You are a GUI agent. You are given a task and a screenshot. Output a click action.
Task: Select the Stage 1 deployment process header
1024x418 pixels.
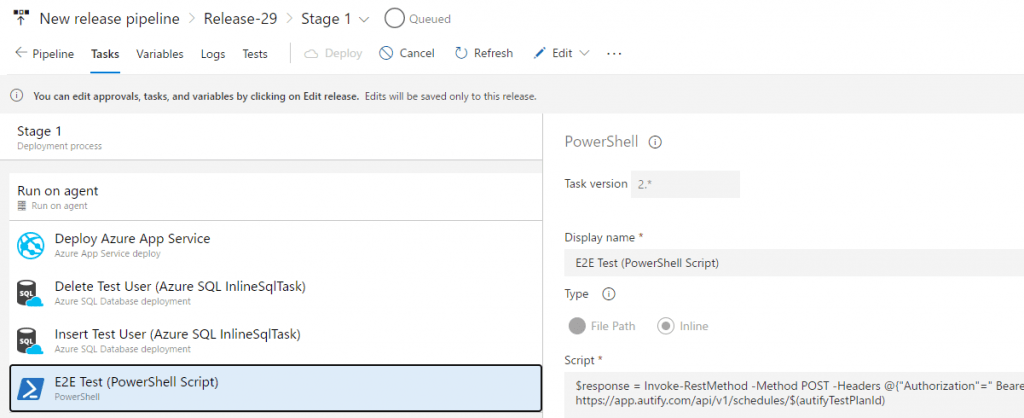point(271,137)
